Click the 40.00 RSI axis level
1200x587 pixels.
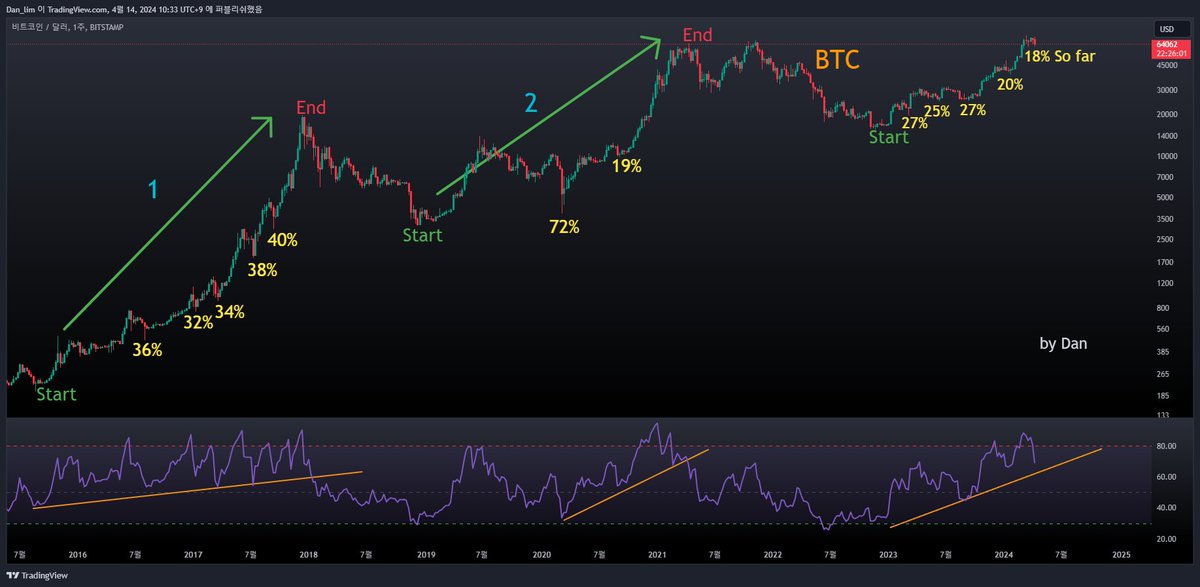(x=1164, y=508)
